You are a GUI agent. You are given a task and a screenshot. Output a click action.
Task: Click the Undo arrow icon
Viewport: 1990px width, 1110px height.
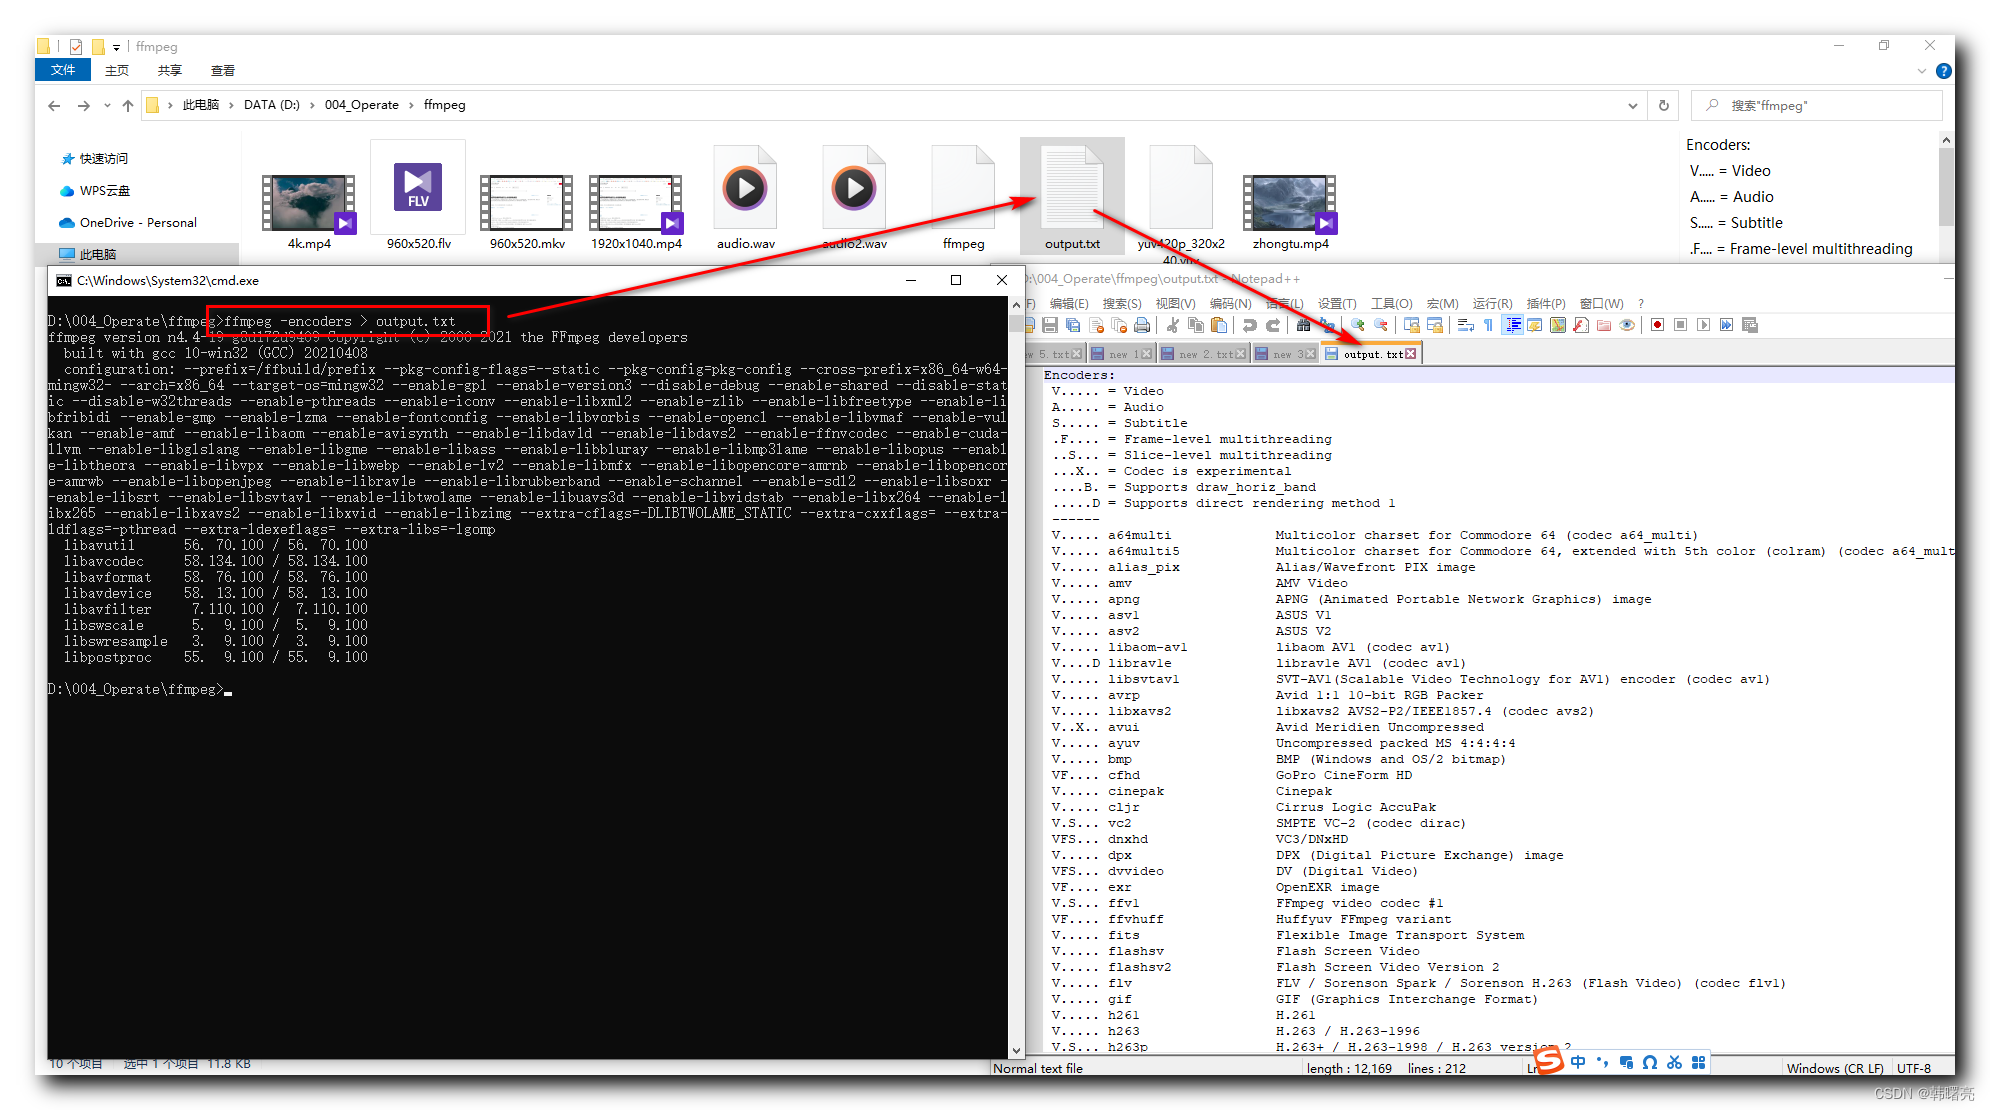click(x=1249, y=325)
